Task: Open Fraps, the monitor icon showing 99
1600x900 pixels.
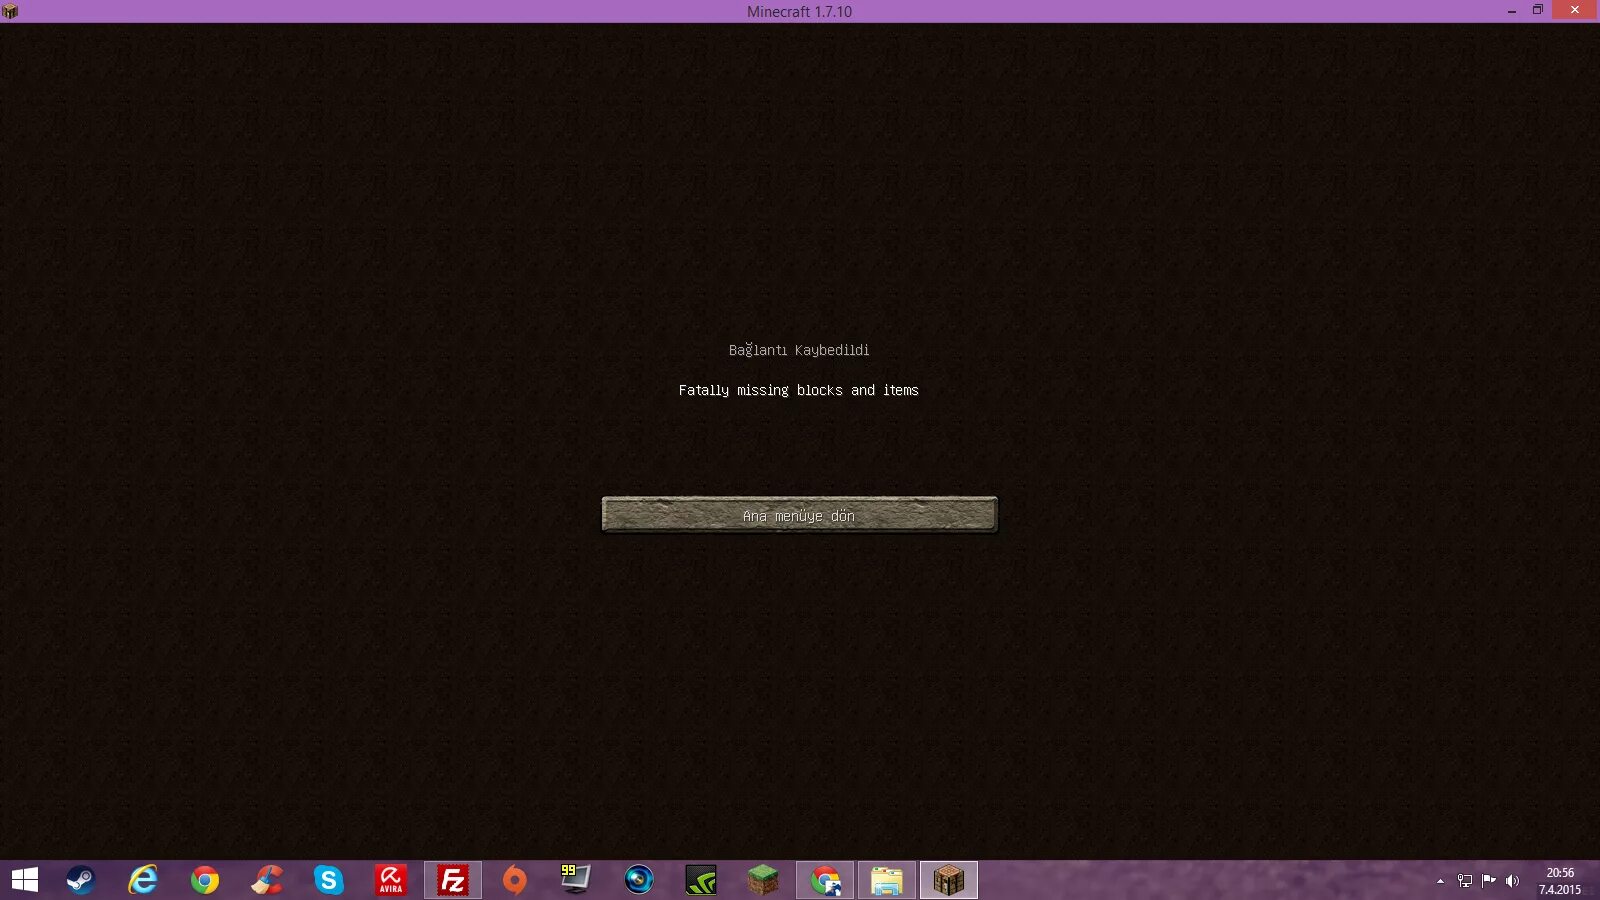Action: coord(576,880)
